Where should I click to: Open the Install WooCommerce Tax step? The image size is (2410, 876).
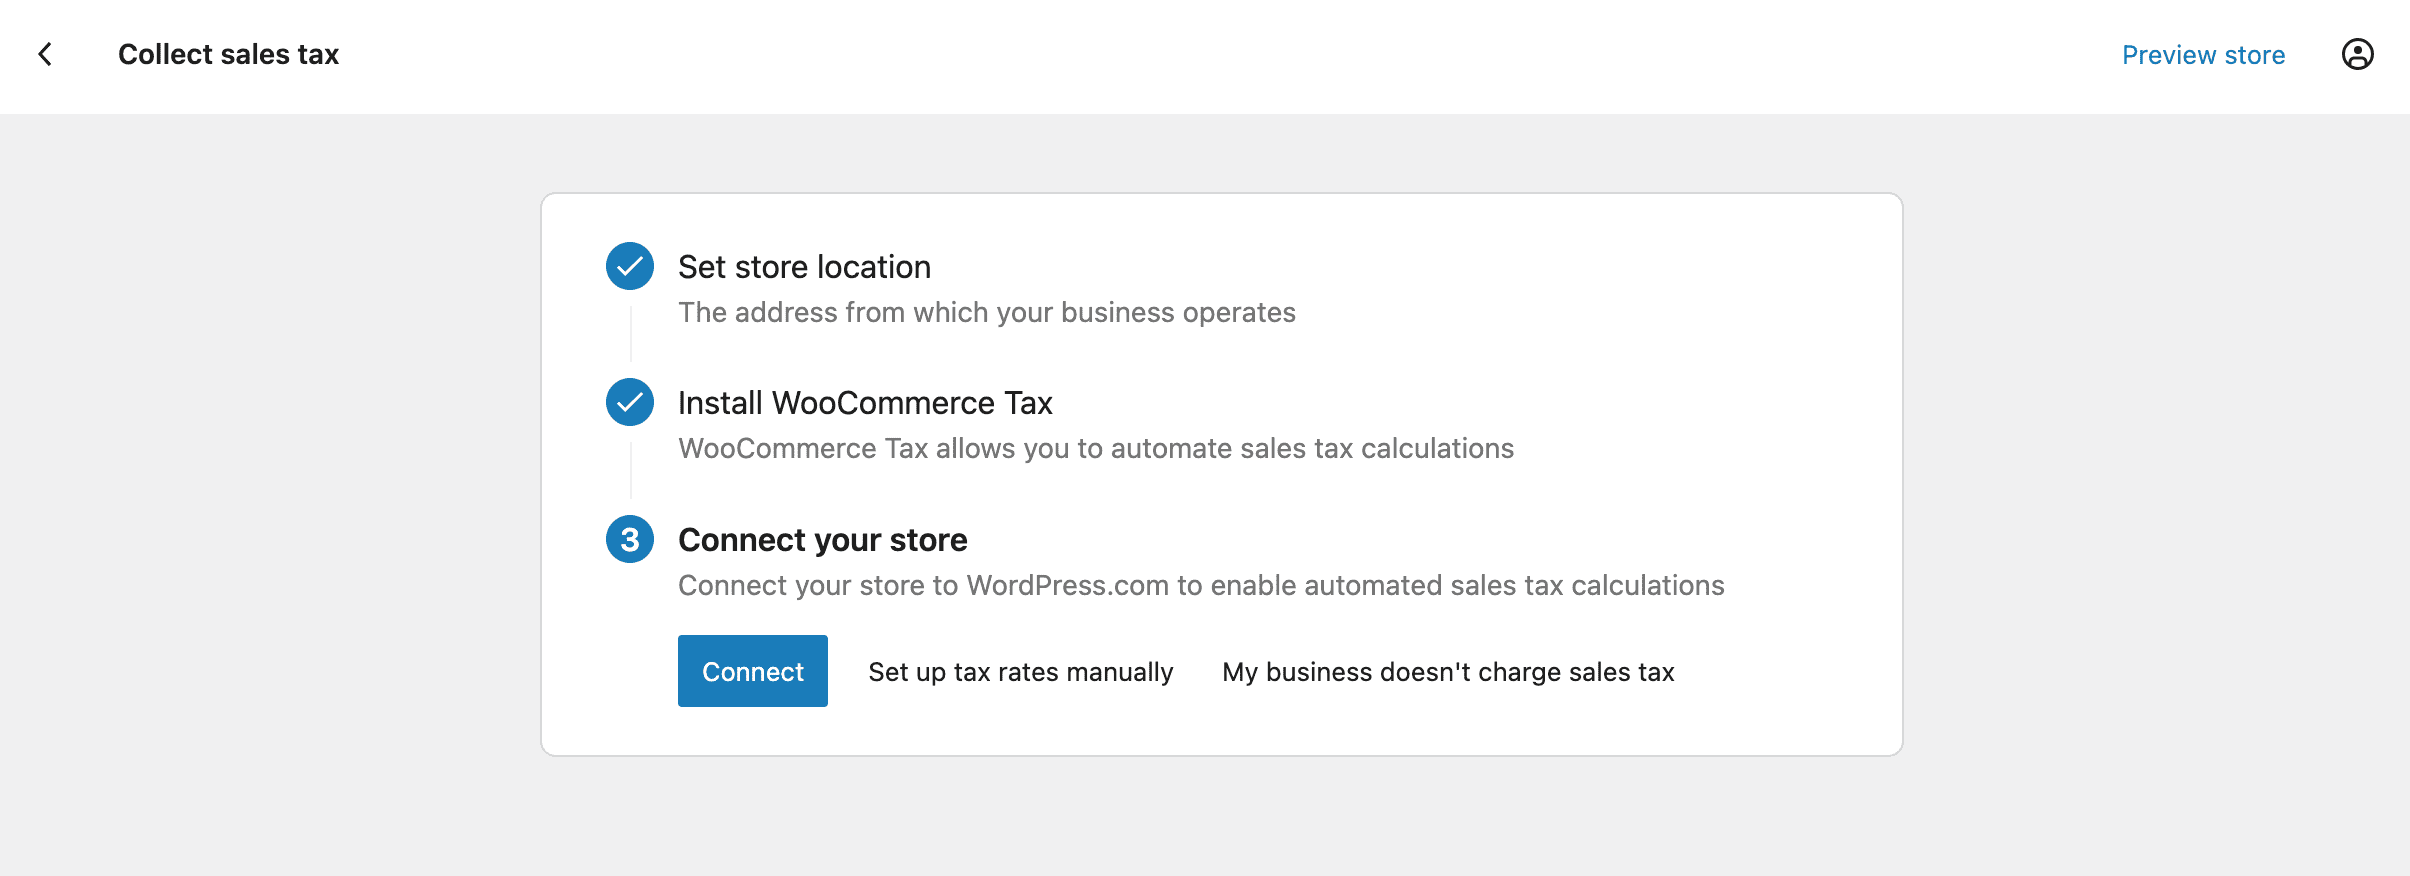(x=865, y=403)
